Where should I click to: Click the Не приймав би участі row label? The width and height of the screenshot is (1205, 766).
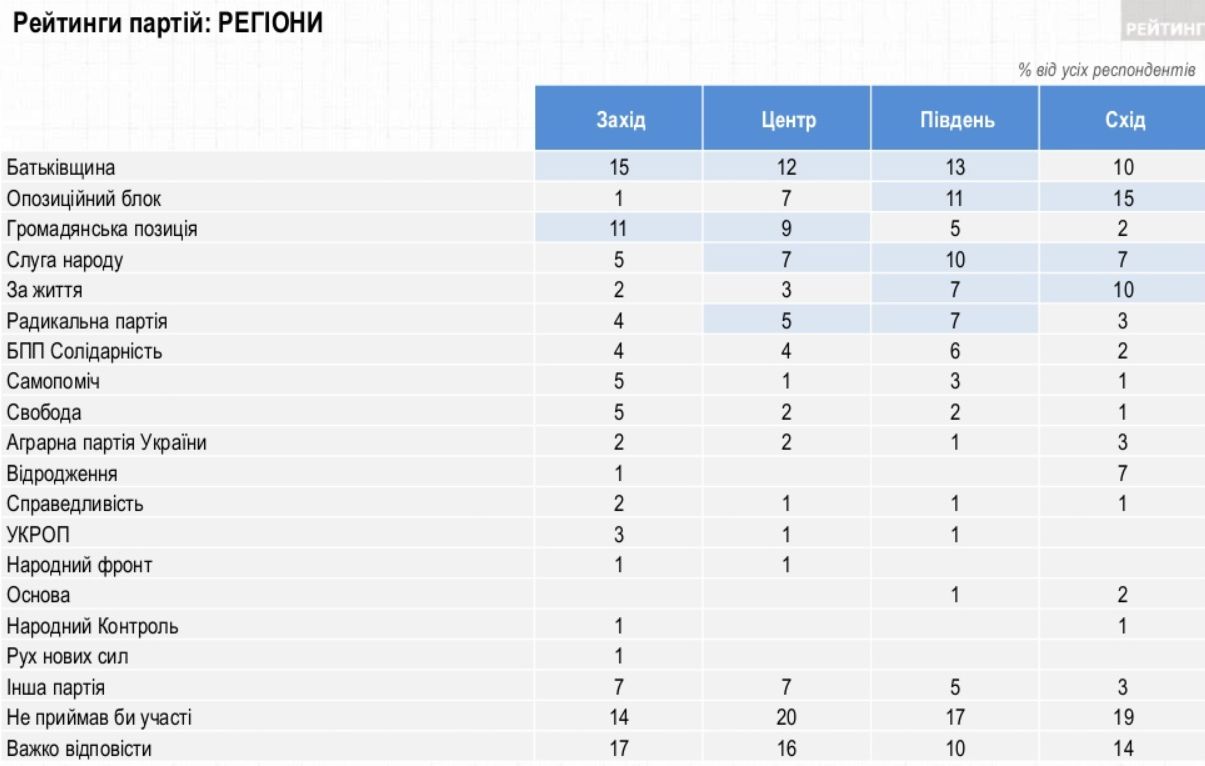click(x=97, y=718)
